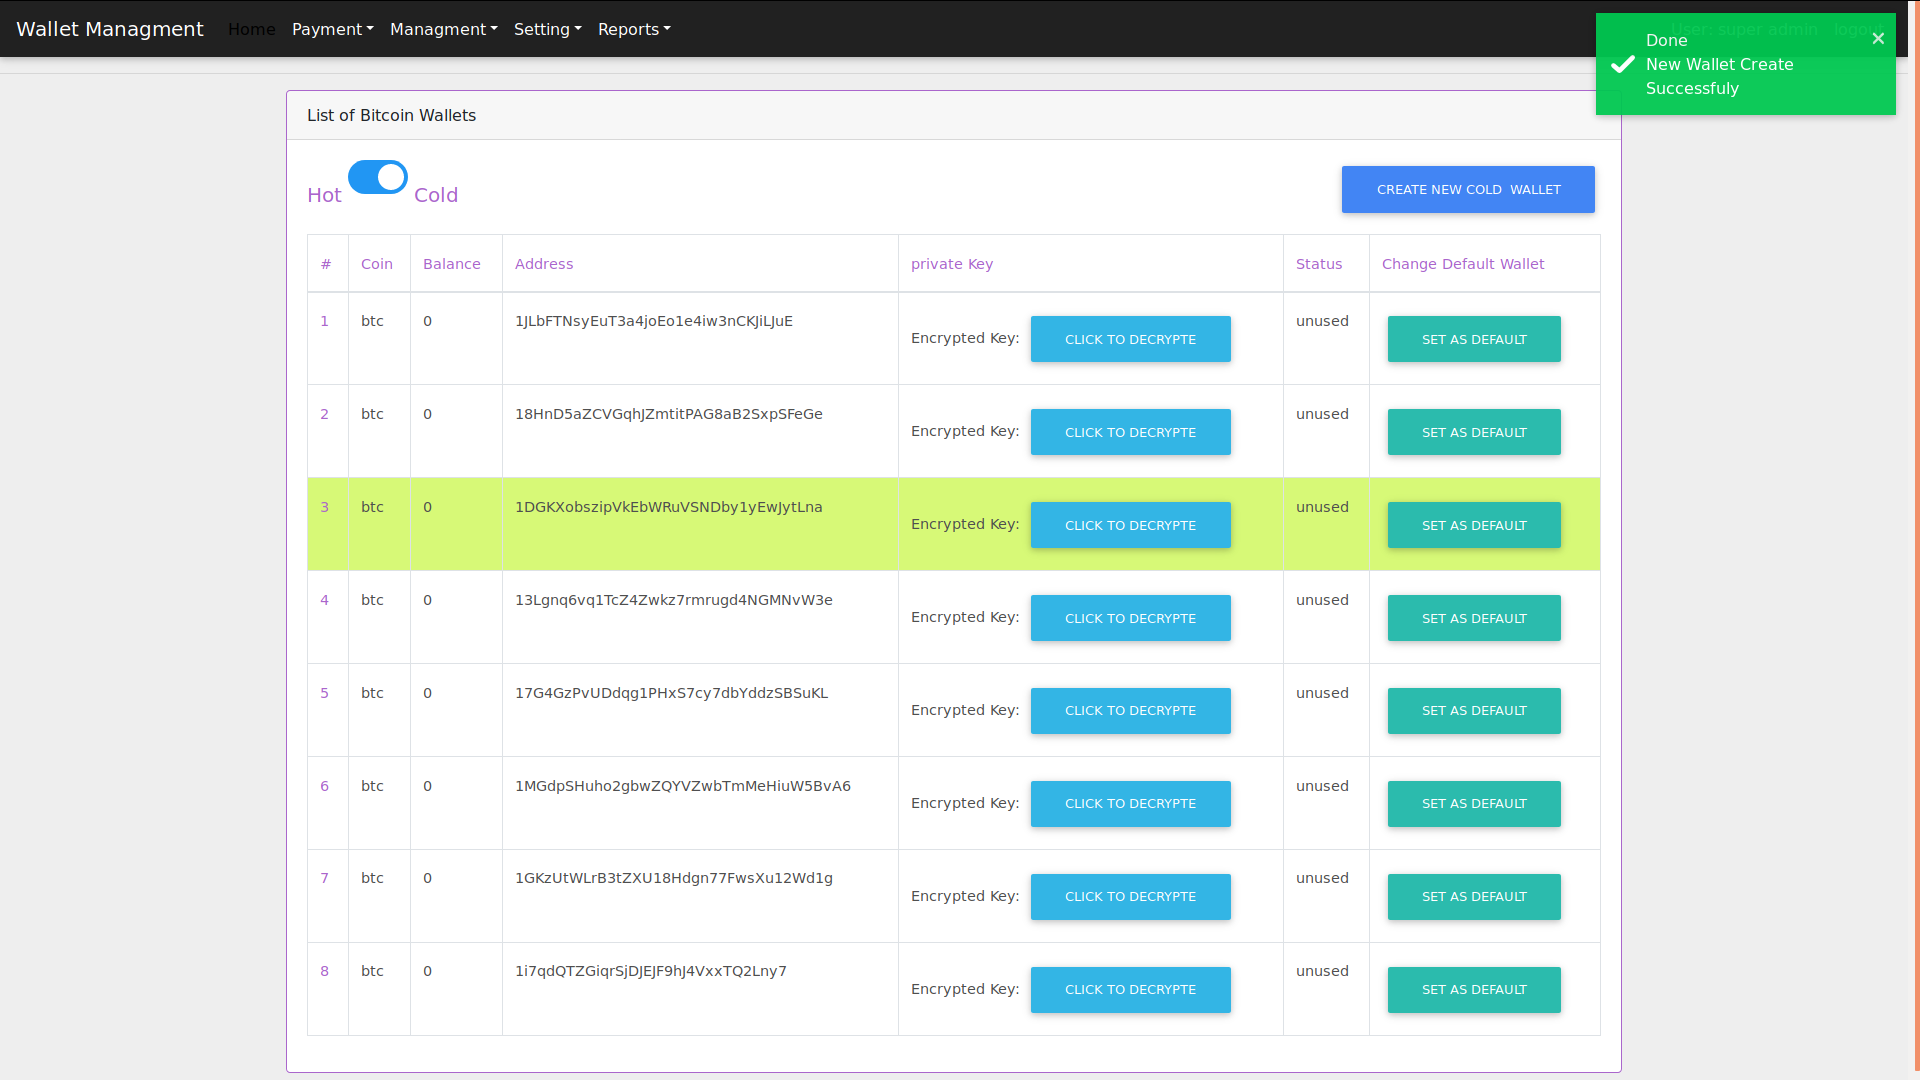Set wallet row 5 as default
Viewport: 1920px width, 1080px height.
coord(1474,711)
